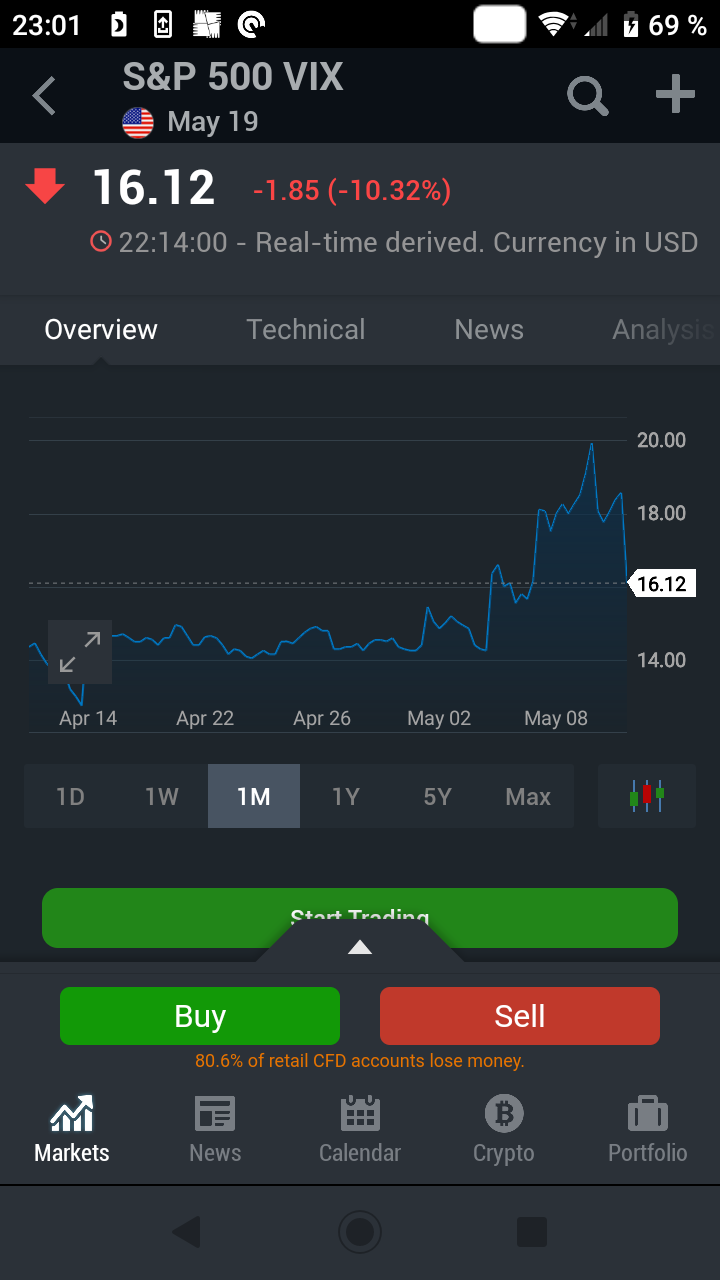Image resolution: width=720 pixels, height=1280 pixels.
Task: Tap the green Buy button
Action: tap(200, 1016)
